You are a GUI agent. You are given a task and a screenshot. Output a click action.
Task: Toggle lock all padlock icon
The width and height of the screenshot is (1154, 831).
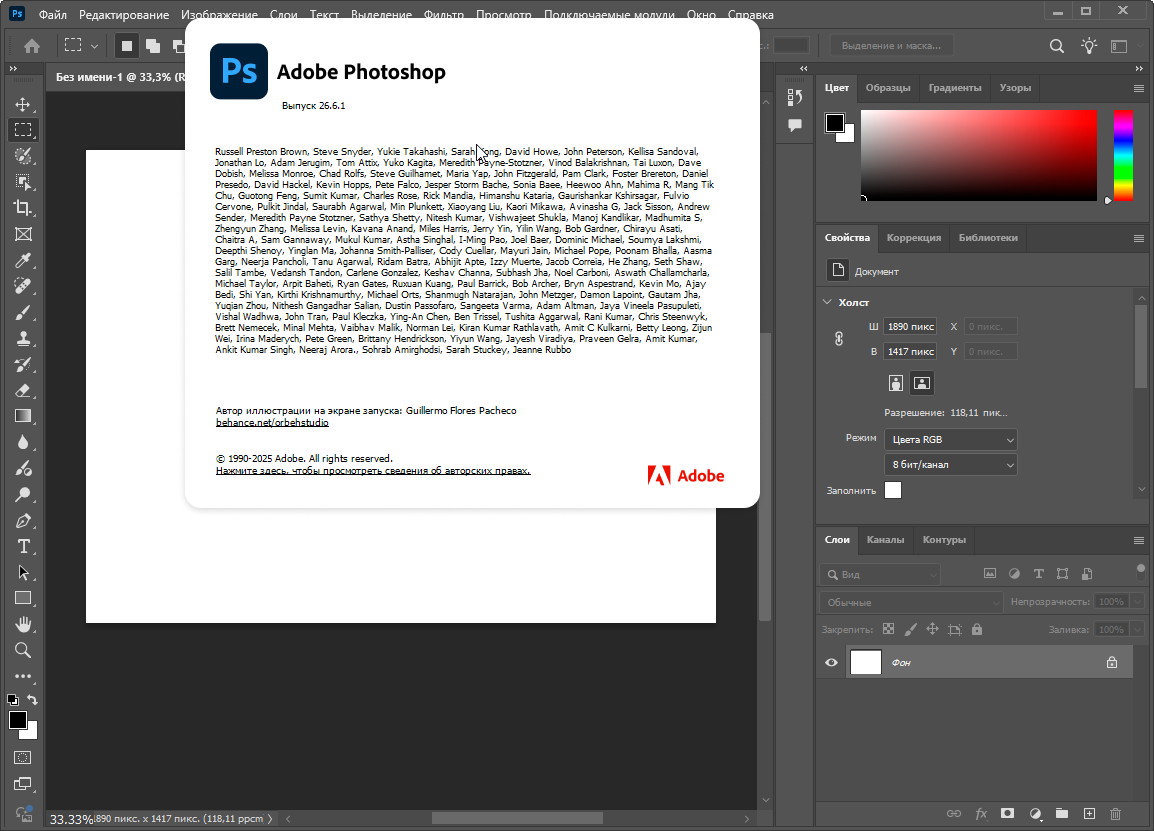977,629
